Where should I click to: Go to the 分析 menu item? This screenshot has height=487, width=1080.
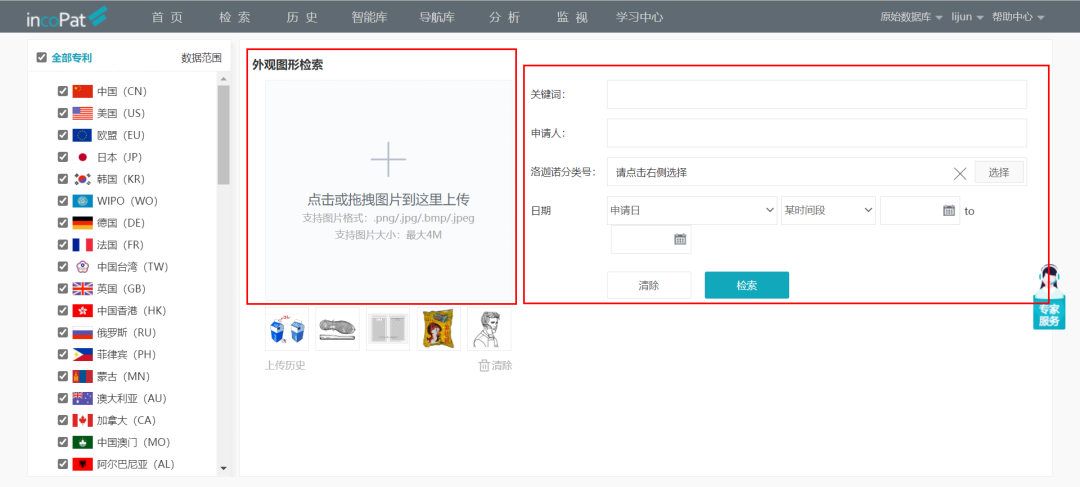(x=504, y=18)
